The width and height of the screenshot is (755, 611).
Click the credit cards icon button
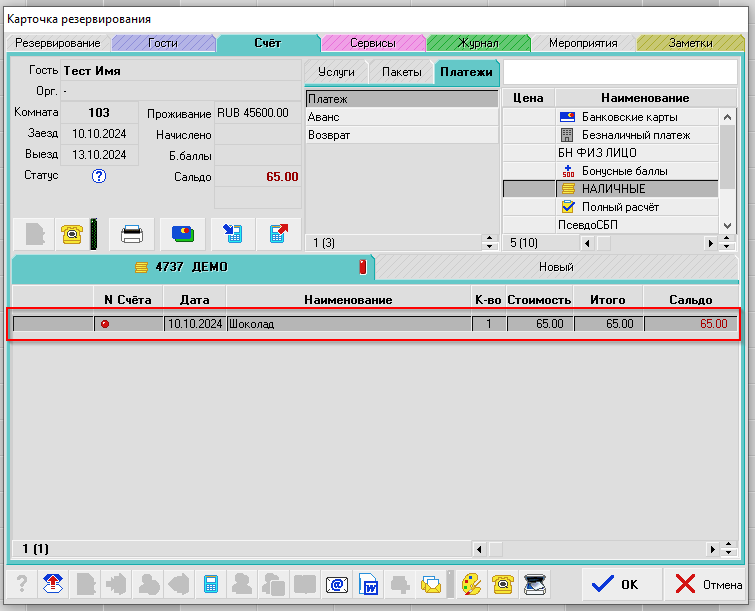tap(182, 234)
